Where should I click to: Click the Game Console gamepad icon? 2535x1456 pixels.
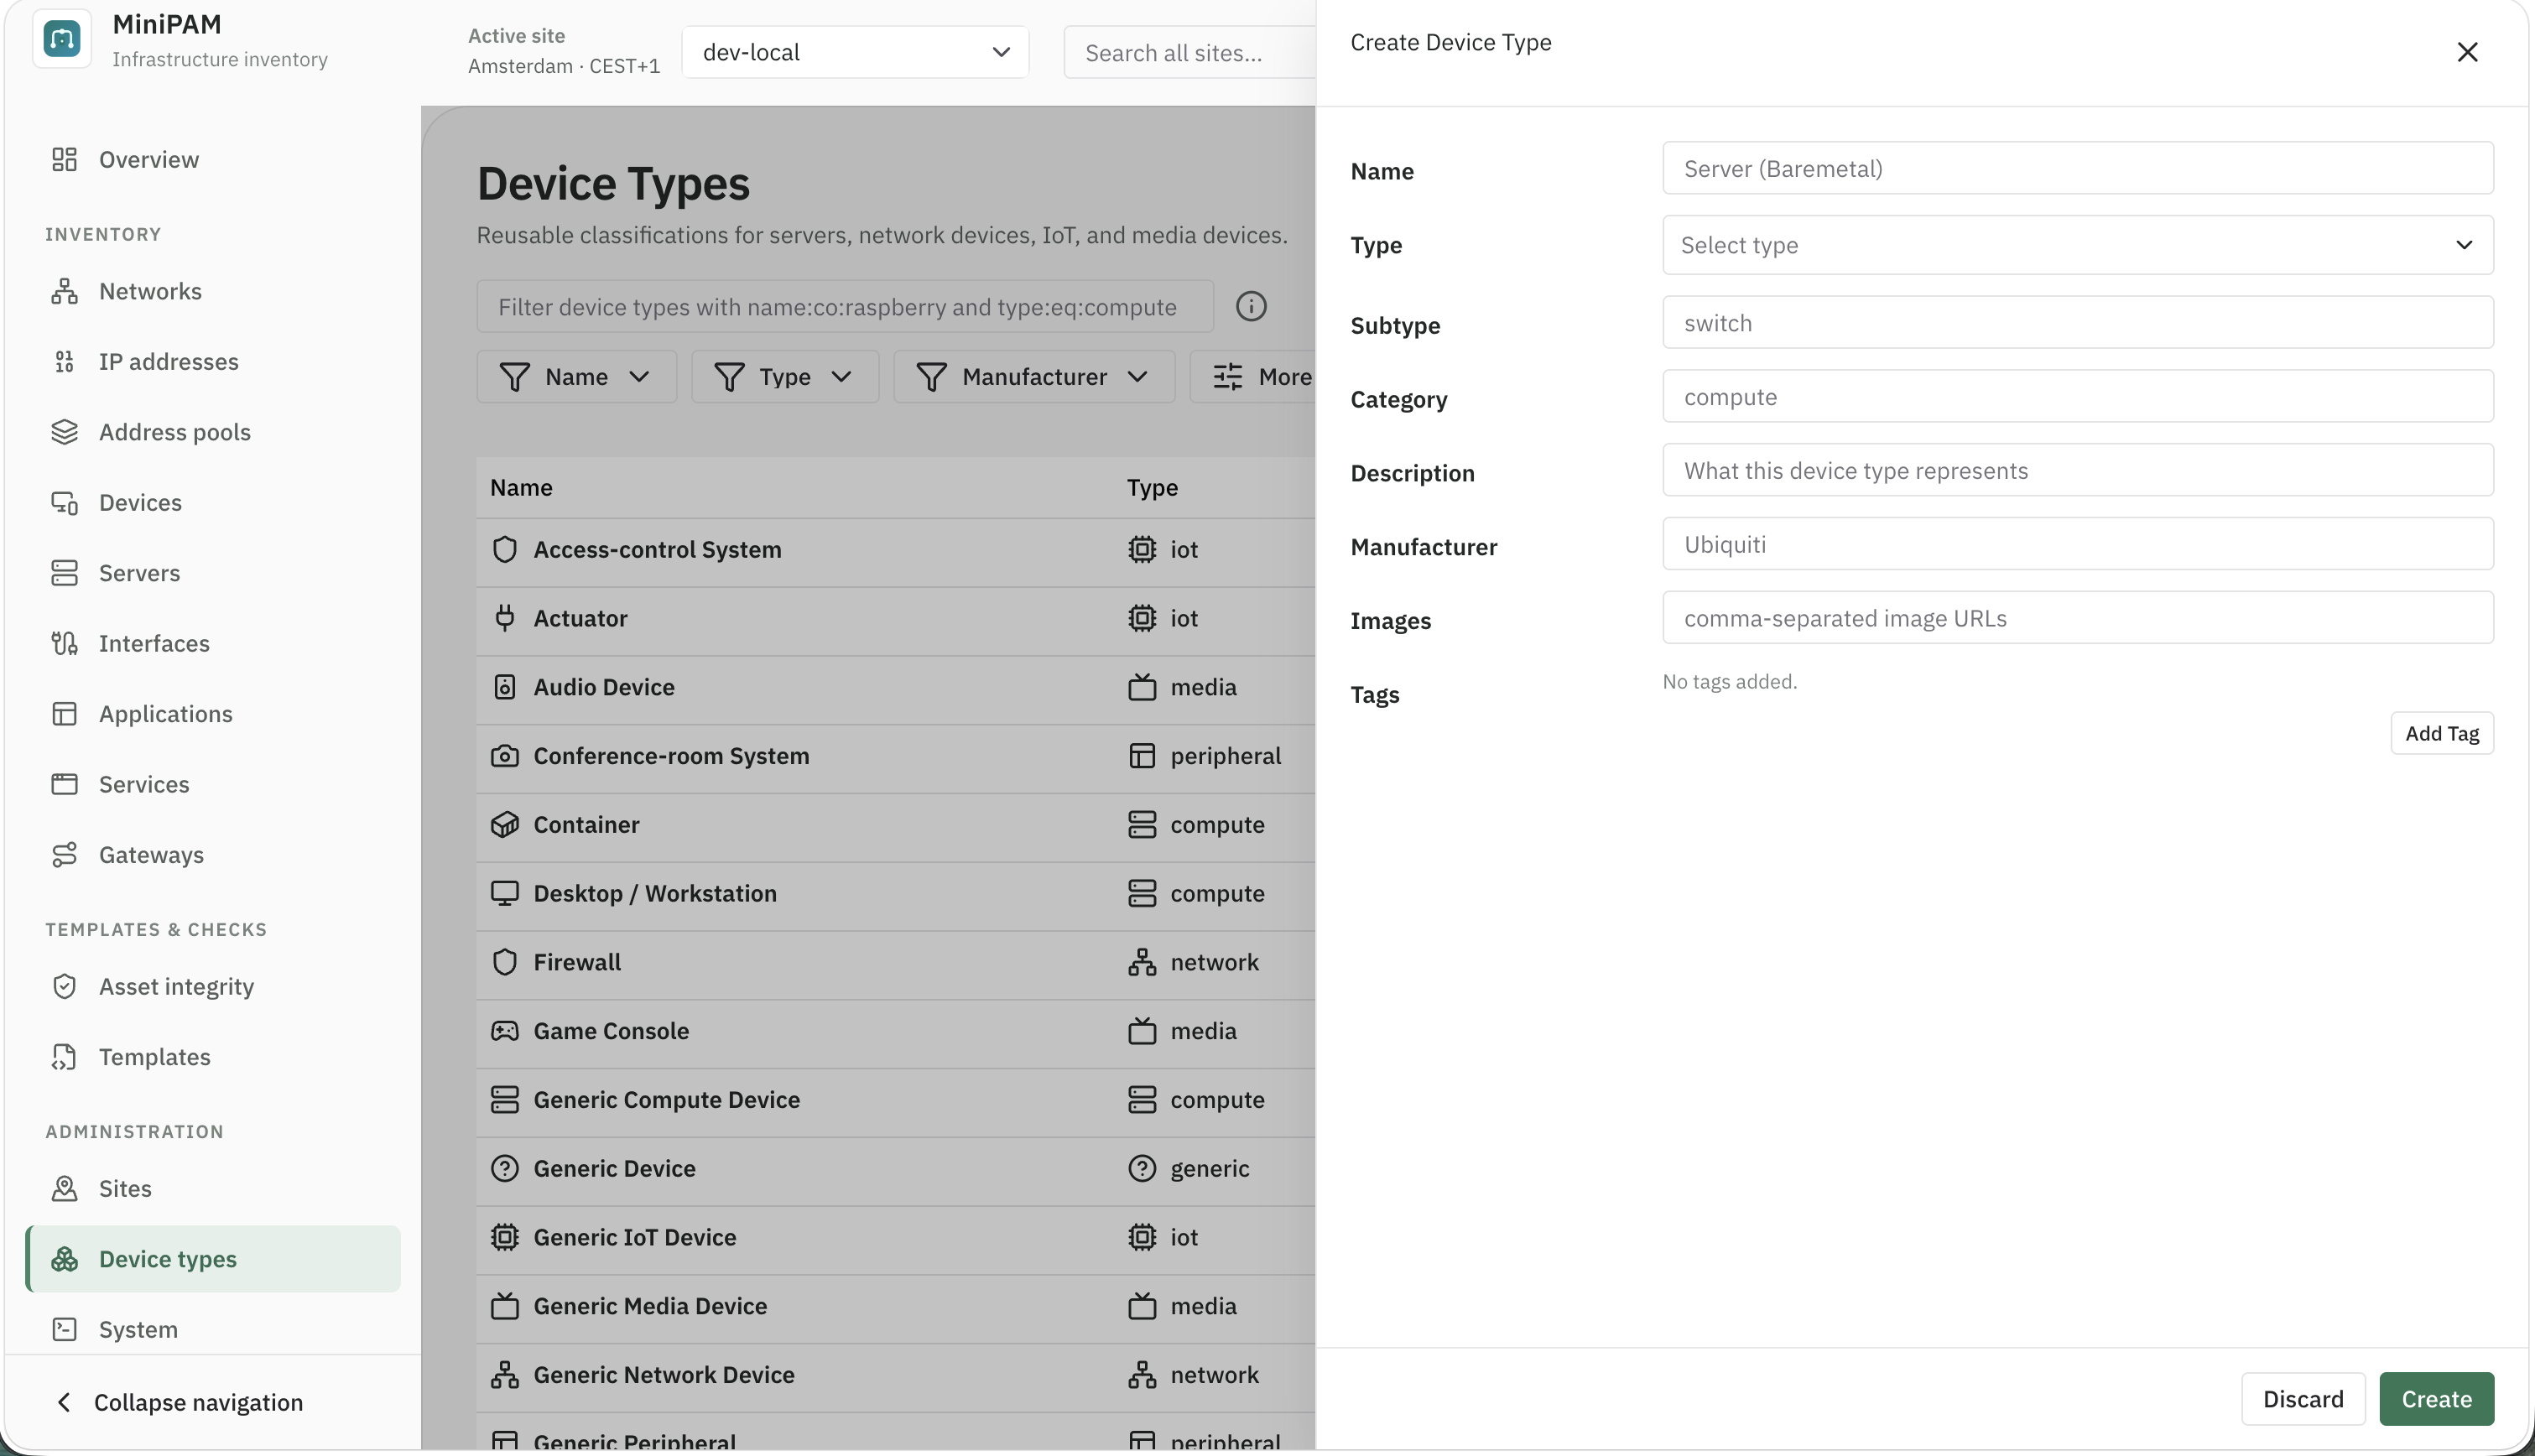pos(505,1031)
